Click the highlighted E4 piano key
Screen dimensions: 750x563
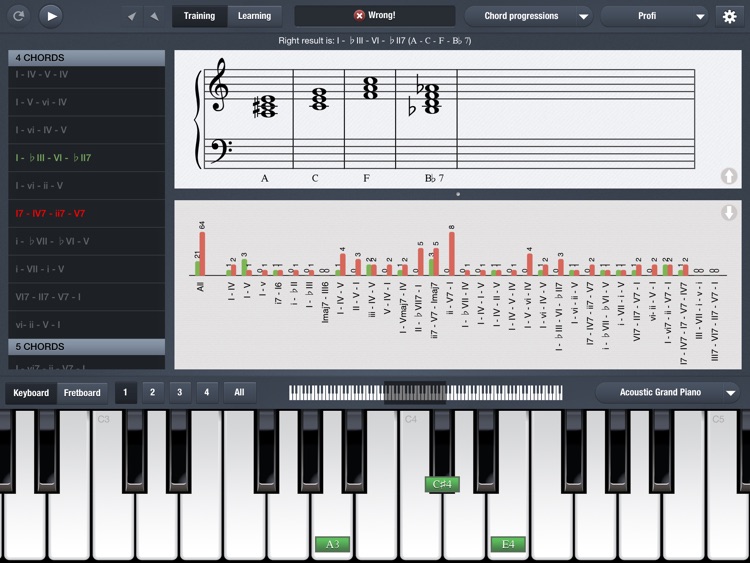(x=508, y=544)
